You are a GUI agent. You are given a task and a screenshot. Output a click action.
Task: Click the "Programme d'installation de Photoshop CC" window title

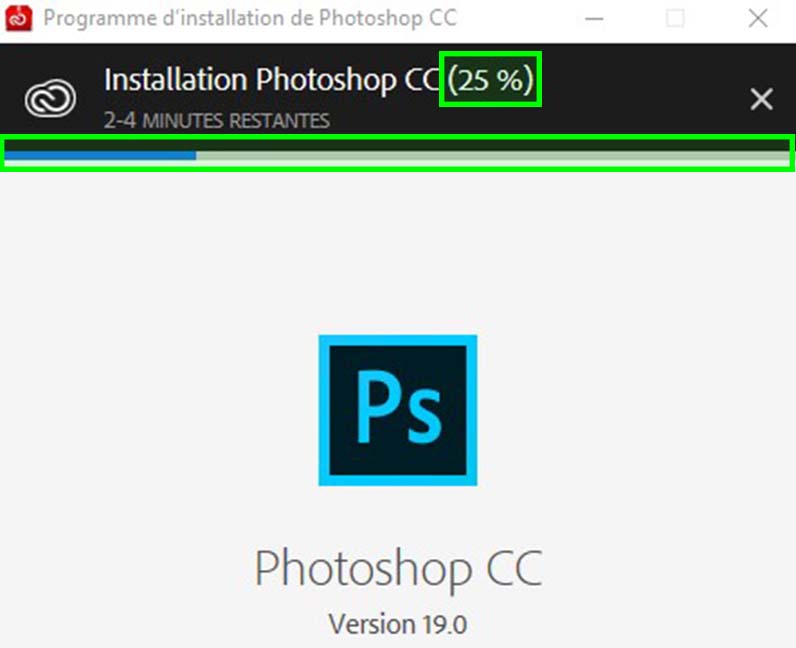click(x=250, y=18)
